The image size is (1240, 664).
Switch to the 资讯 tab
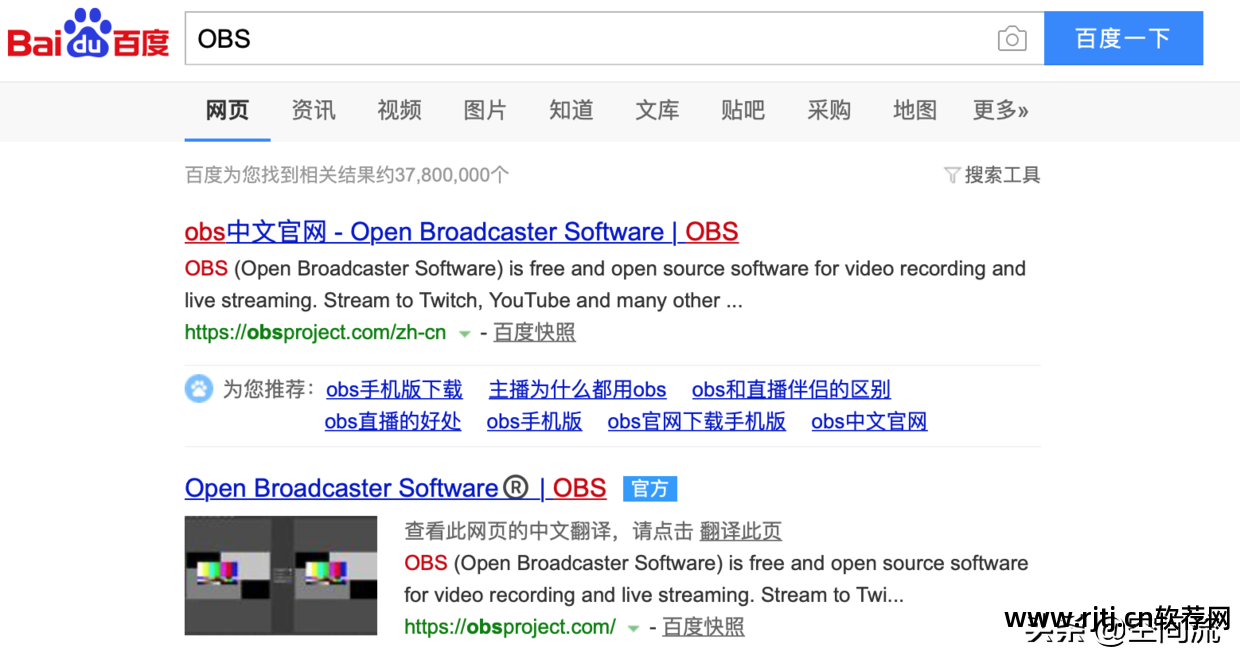click(x=313, y=110)
